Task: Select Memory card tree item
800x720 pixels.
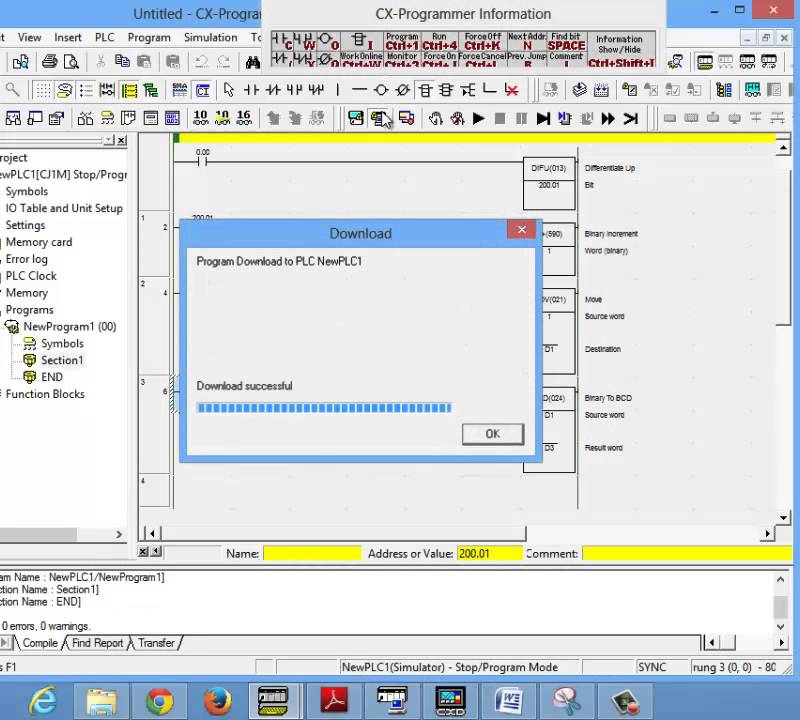Action: (39, 242)
